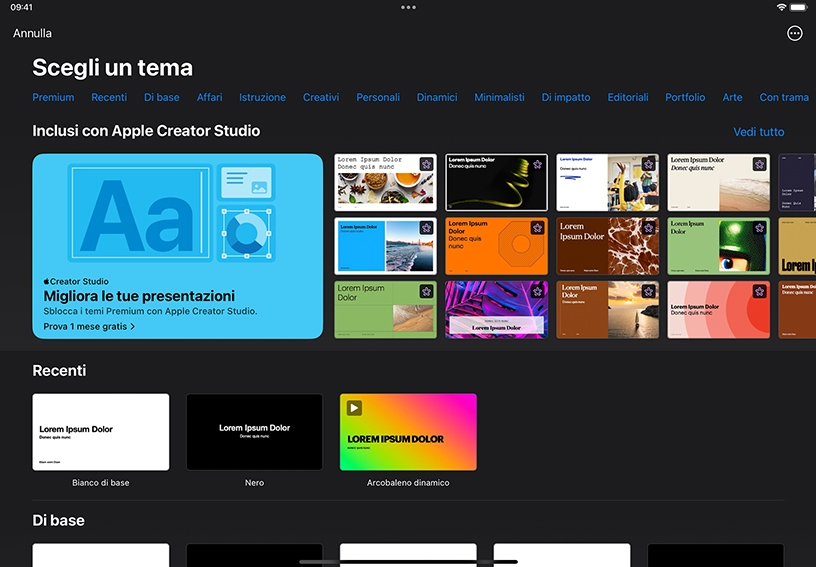Open the Portfolio category tab
The height and width of the screenshot is (567, 816).
685,97
